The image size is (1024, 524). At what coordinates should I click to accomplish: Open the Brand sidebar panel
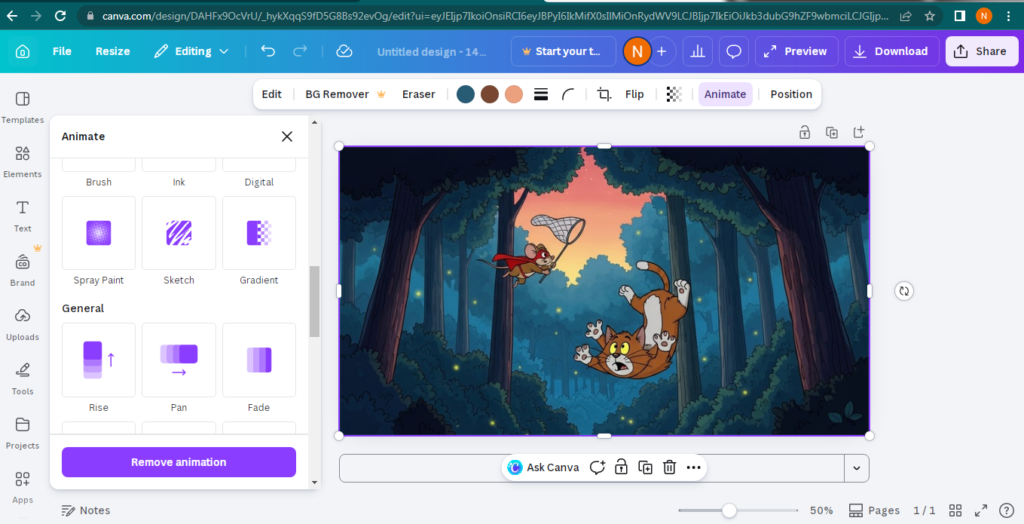(x=22, y=270)
